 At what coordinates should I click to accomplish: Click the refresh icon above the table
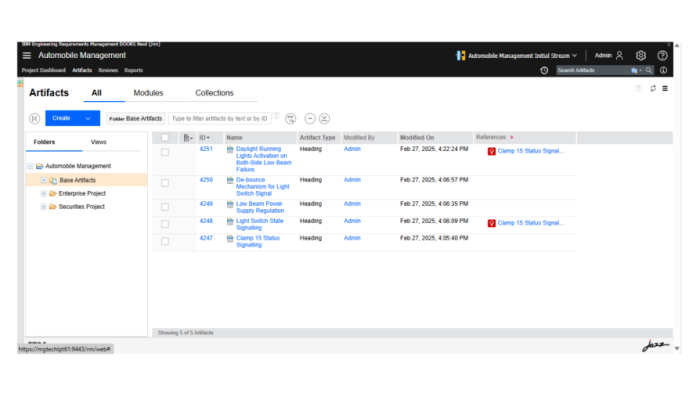[652, 89]
